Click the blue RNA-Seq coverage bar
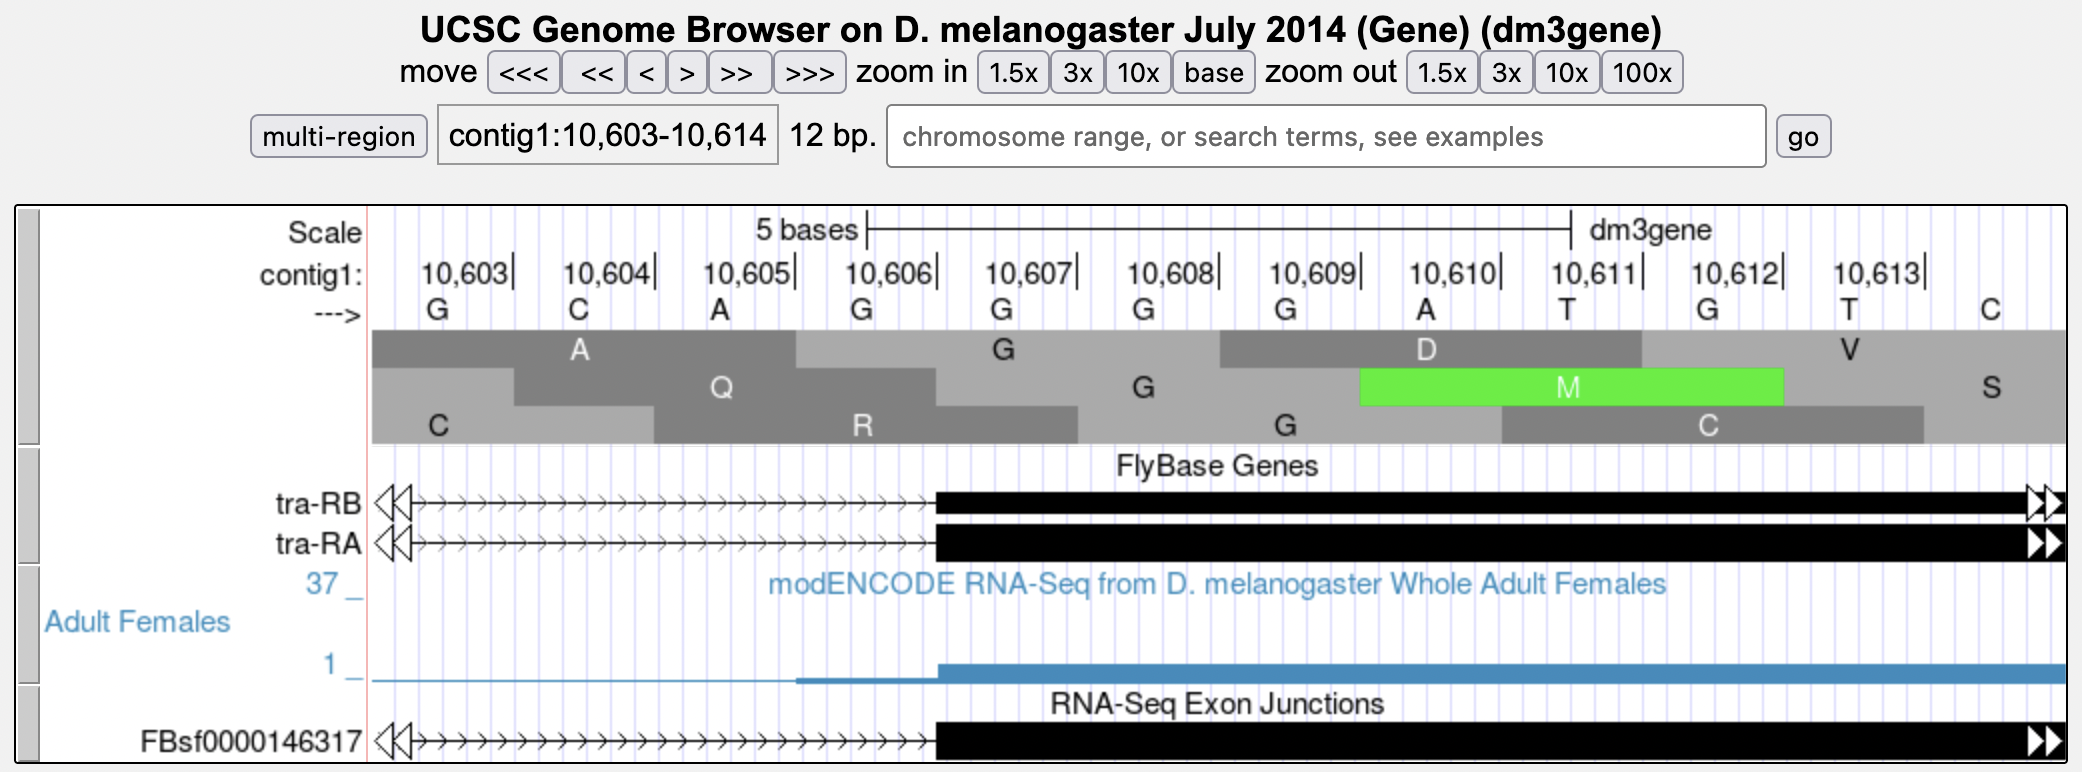 (1502, 673)
